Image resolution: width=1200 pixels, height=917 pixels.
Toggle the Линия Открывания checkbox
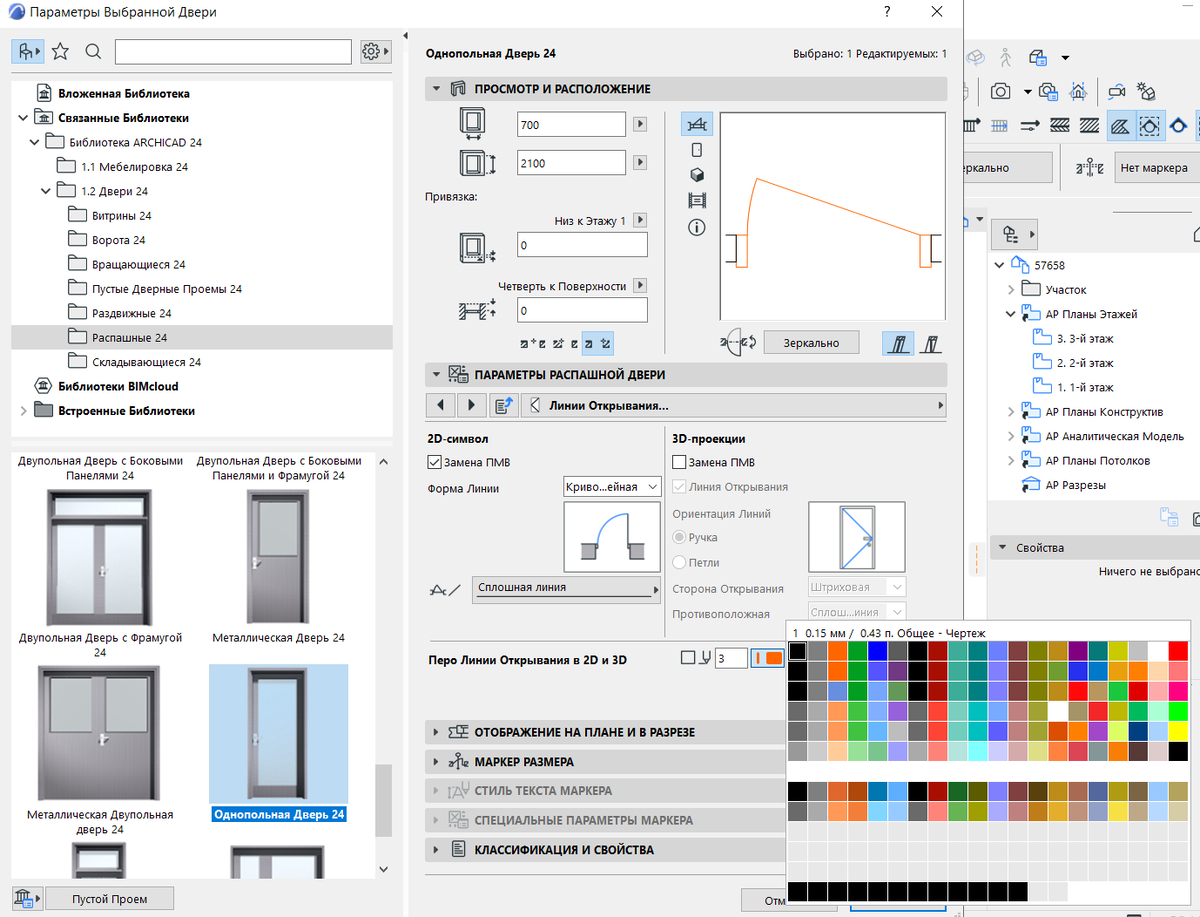tap(680, 487)
